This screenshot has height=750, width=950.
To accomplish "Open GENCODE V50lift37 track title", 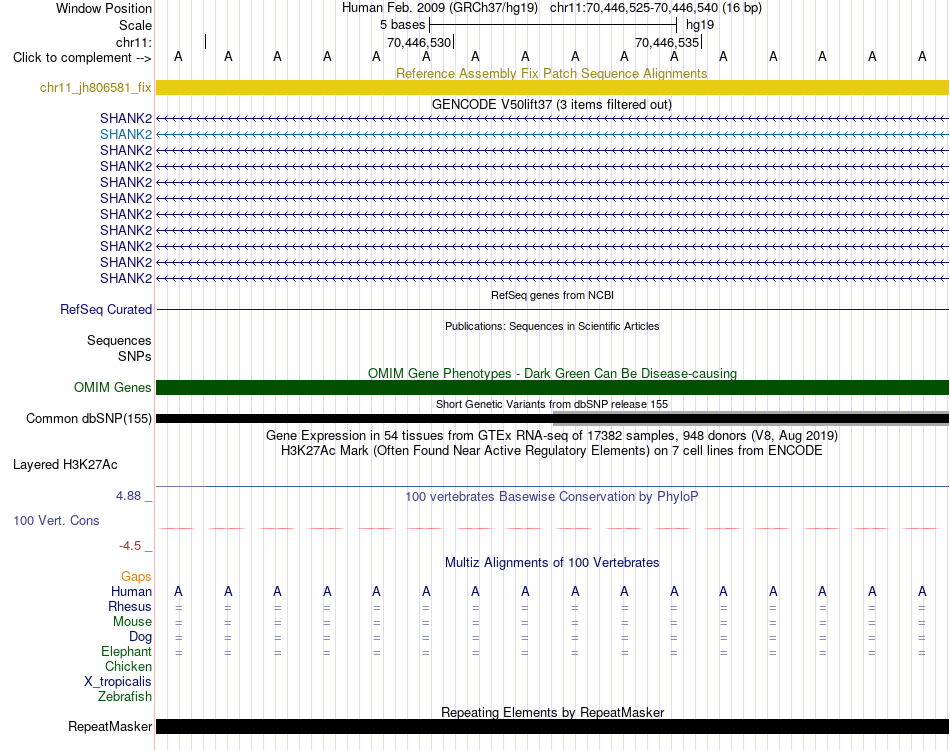I will pyautogui.click(x=551, y=104).
